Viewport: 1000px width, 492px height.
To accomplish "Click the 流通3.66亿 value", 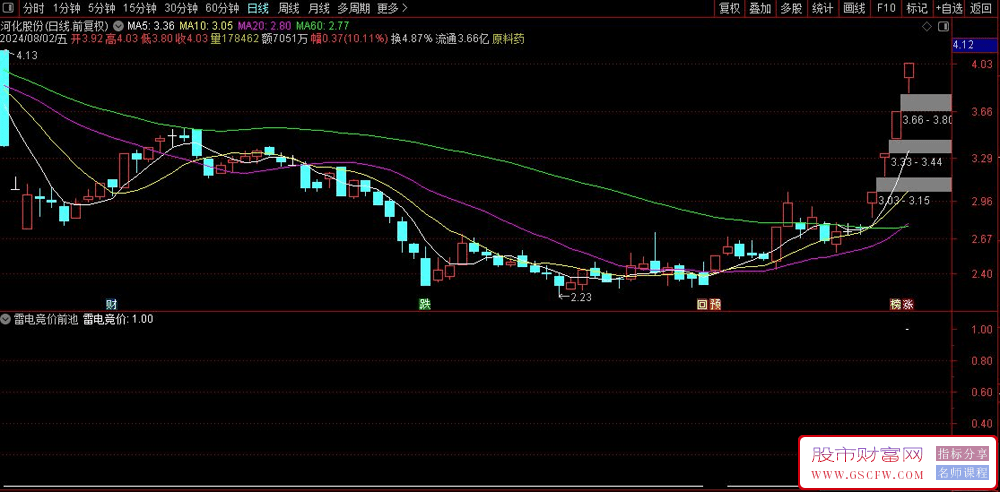I will coord(462,39).
